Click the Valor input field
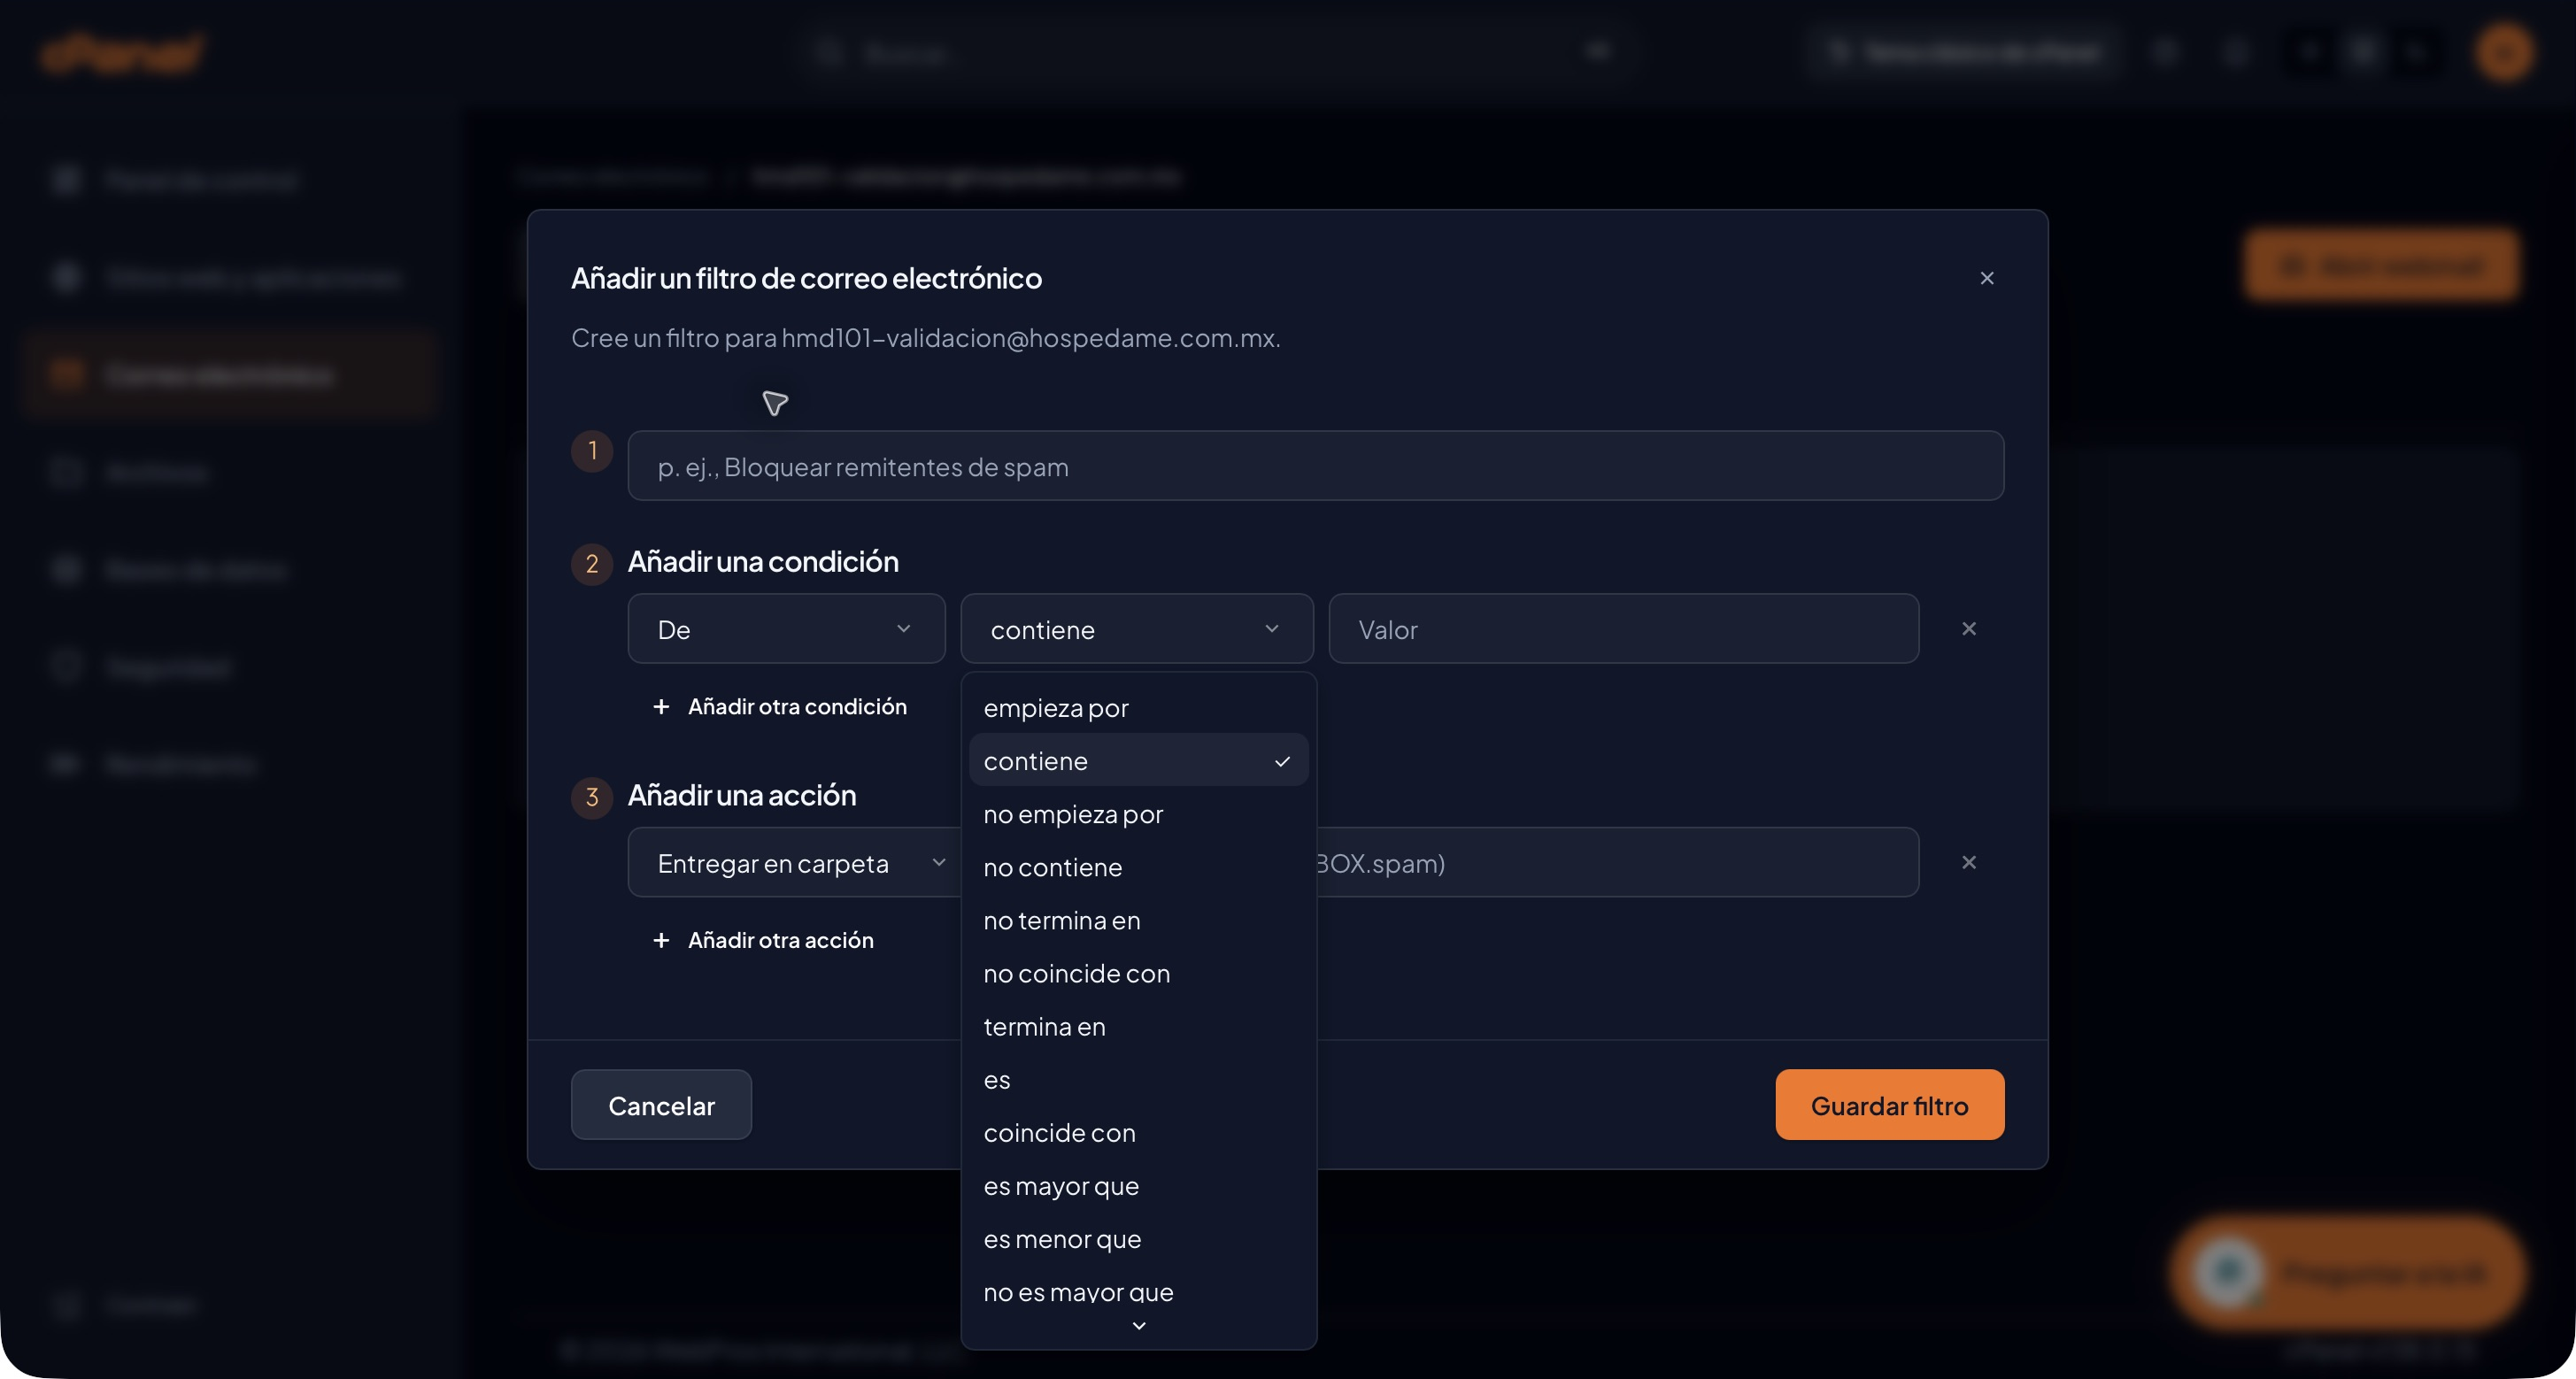This screenshot has width=2576, height=1379. click(x=1623, y=629)
